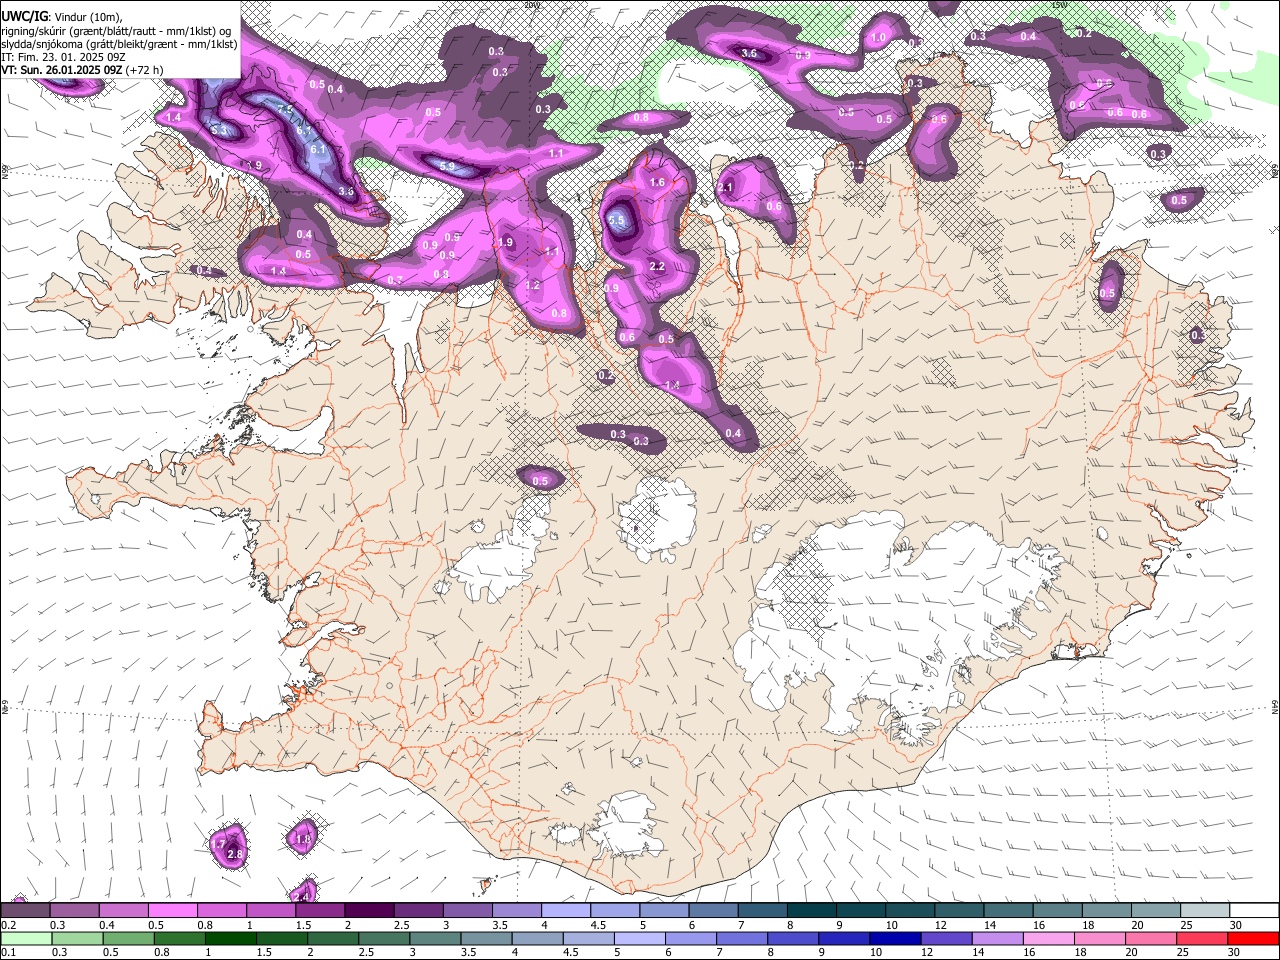Pick the darkest green swatch between 1 and 1.5
The image size is (1280, 960).
click(x=230, y=938)
